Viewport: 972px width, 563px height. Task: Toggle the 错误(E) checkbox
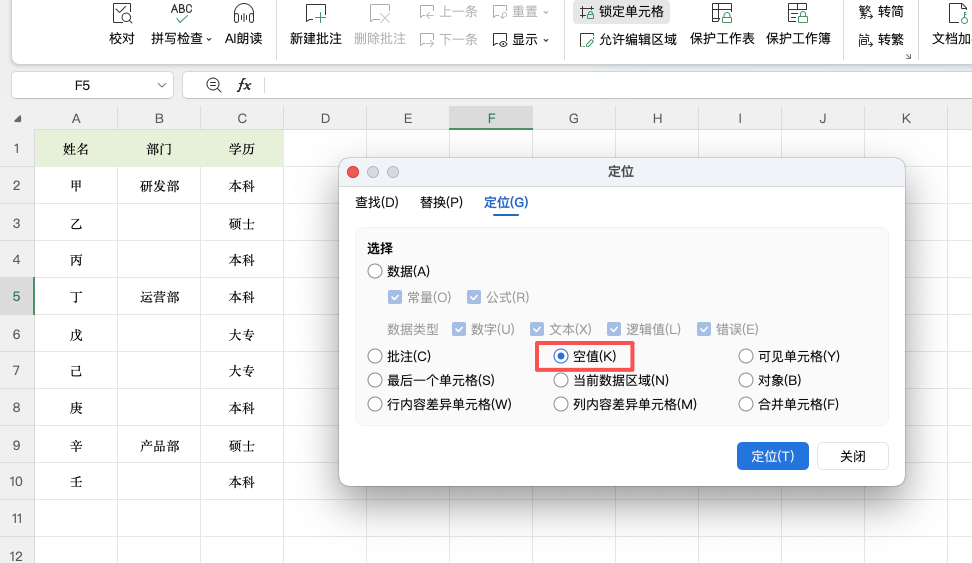pyautogui.click(x=704, y=329)
